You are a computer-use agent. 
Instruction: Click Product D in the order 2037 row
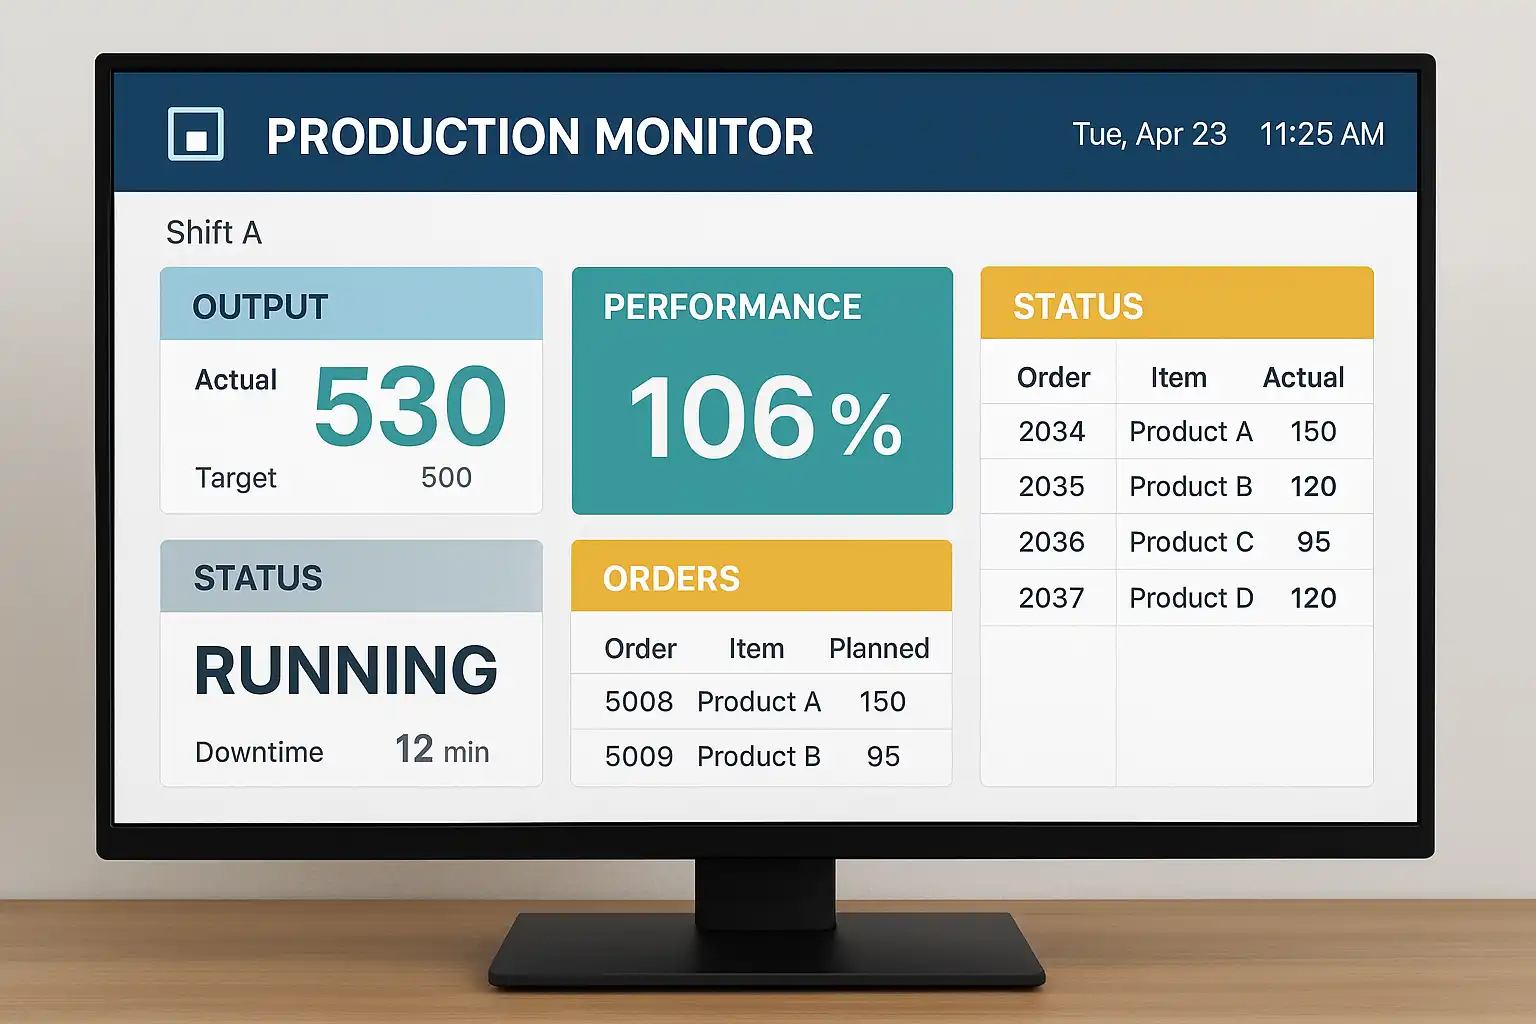click(1191, 598)
